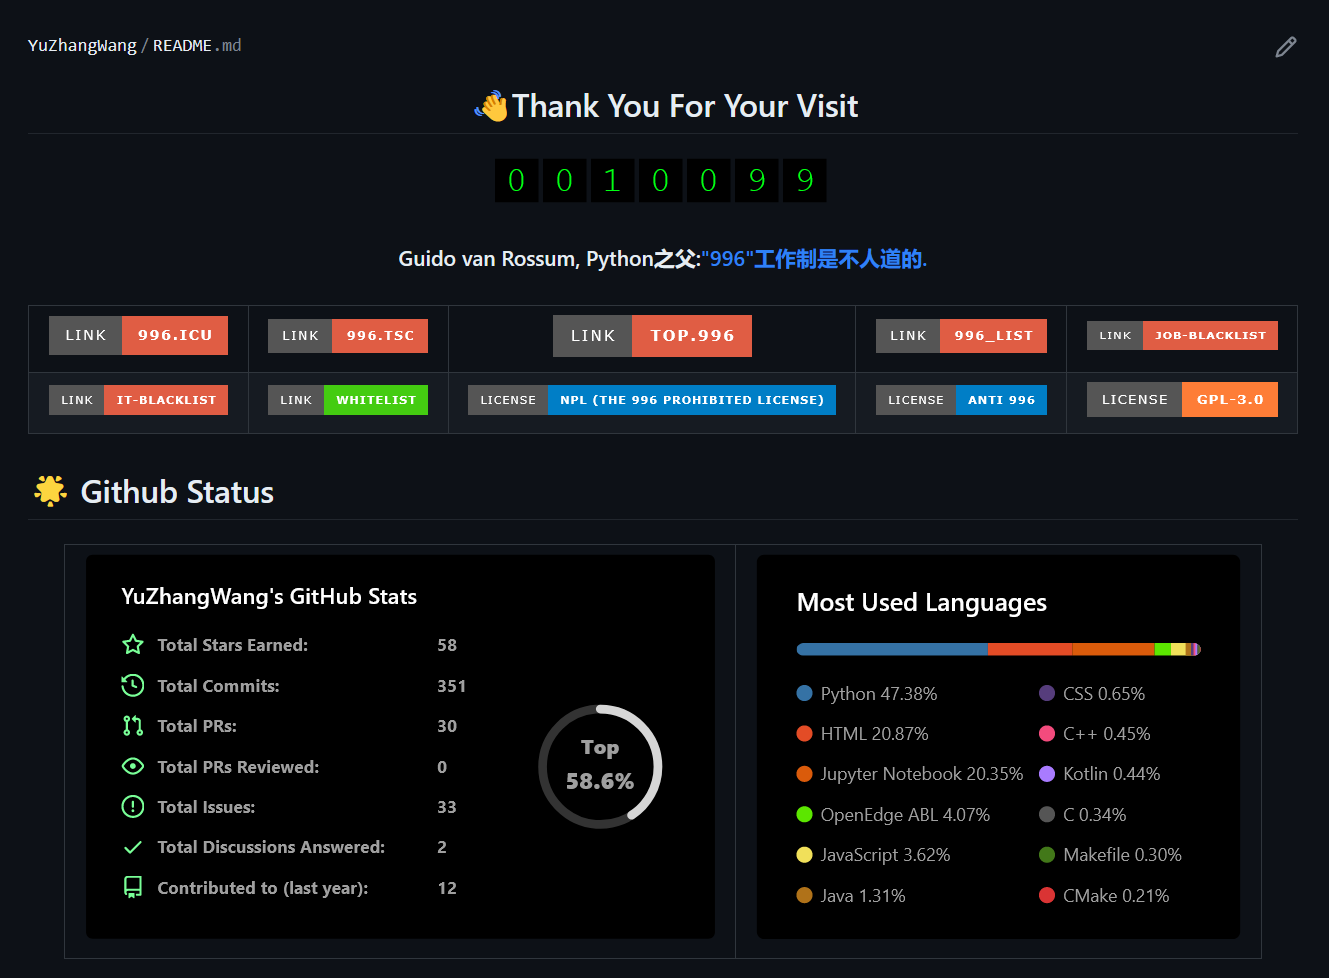1329x978 pixels.
Task: Click the star icon for Total Stars Earned
Action: [x=132, y=645]
